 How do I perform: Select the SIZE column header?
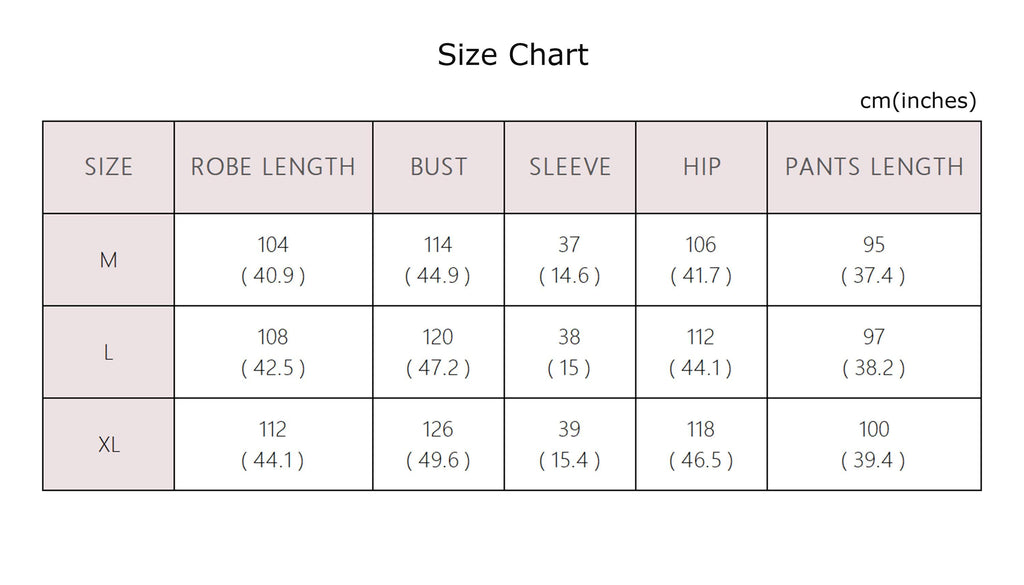[x=108, y=167]
